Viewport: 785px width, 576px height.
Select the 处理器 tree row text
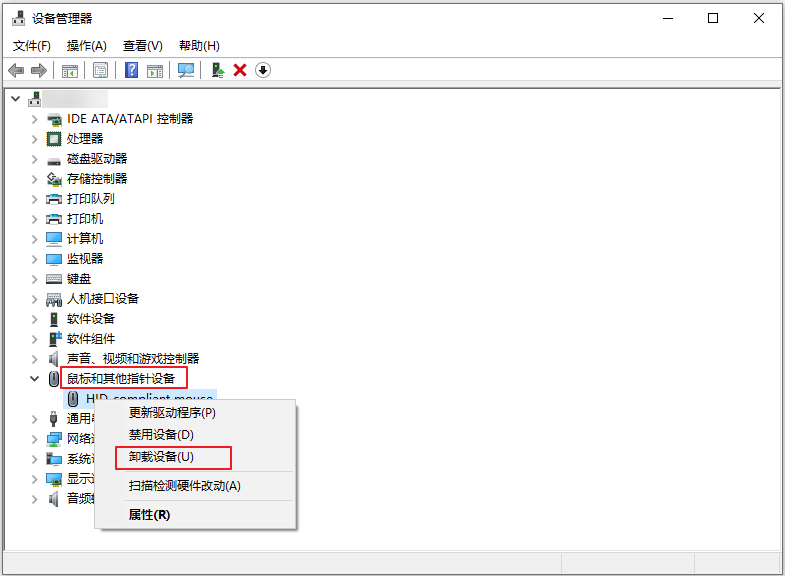(x=85, y=139)
